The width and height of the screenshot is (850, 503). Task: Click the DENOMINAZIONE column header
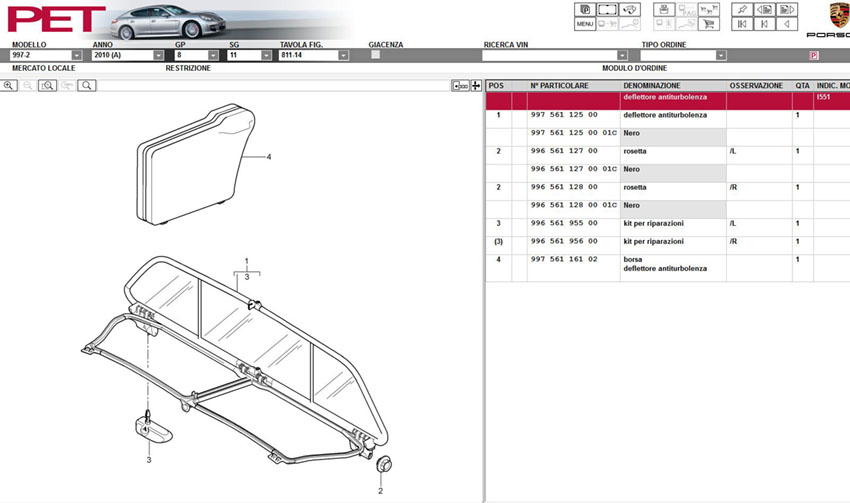coord(652,86)
